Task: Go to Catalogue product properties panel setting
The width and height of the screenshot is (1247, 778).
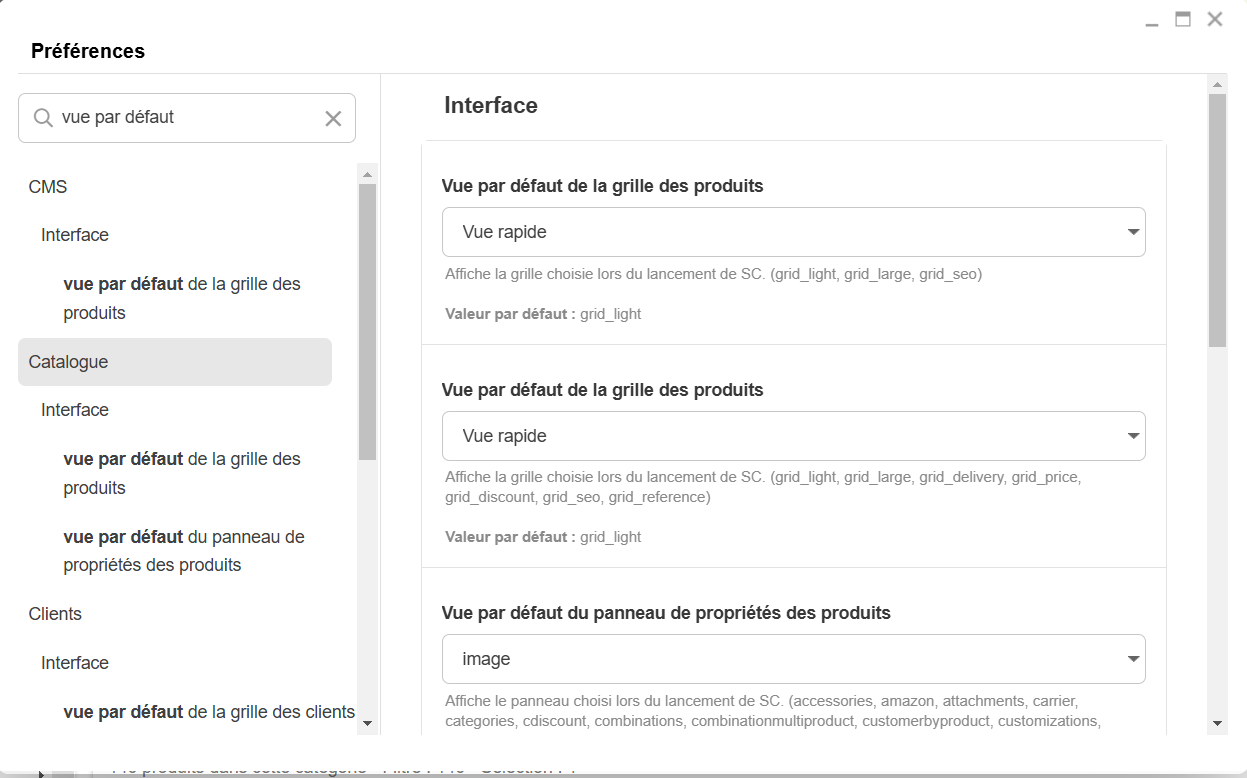Action: pyautogui.click(x=183, y=551)
